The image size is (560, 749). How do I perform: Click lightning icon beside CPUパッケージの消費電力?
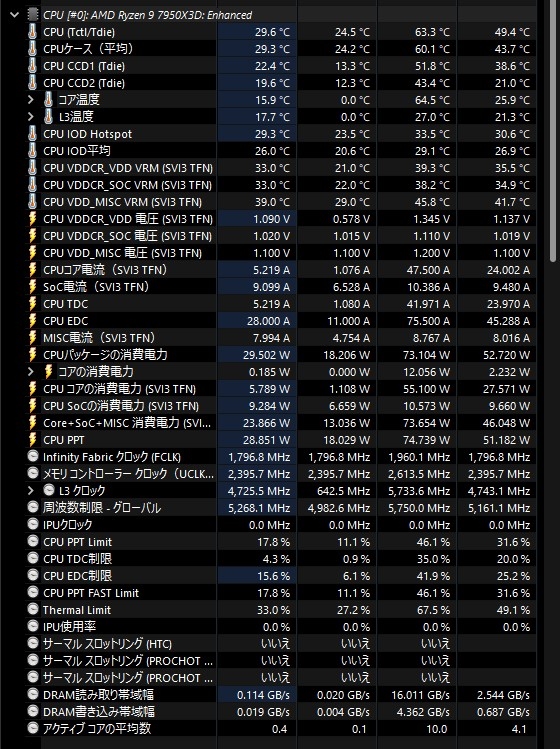pos(32,355)
